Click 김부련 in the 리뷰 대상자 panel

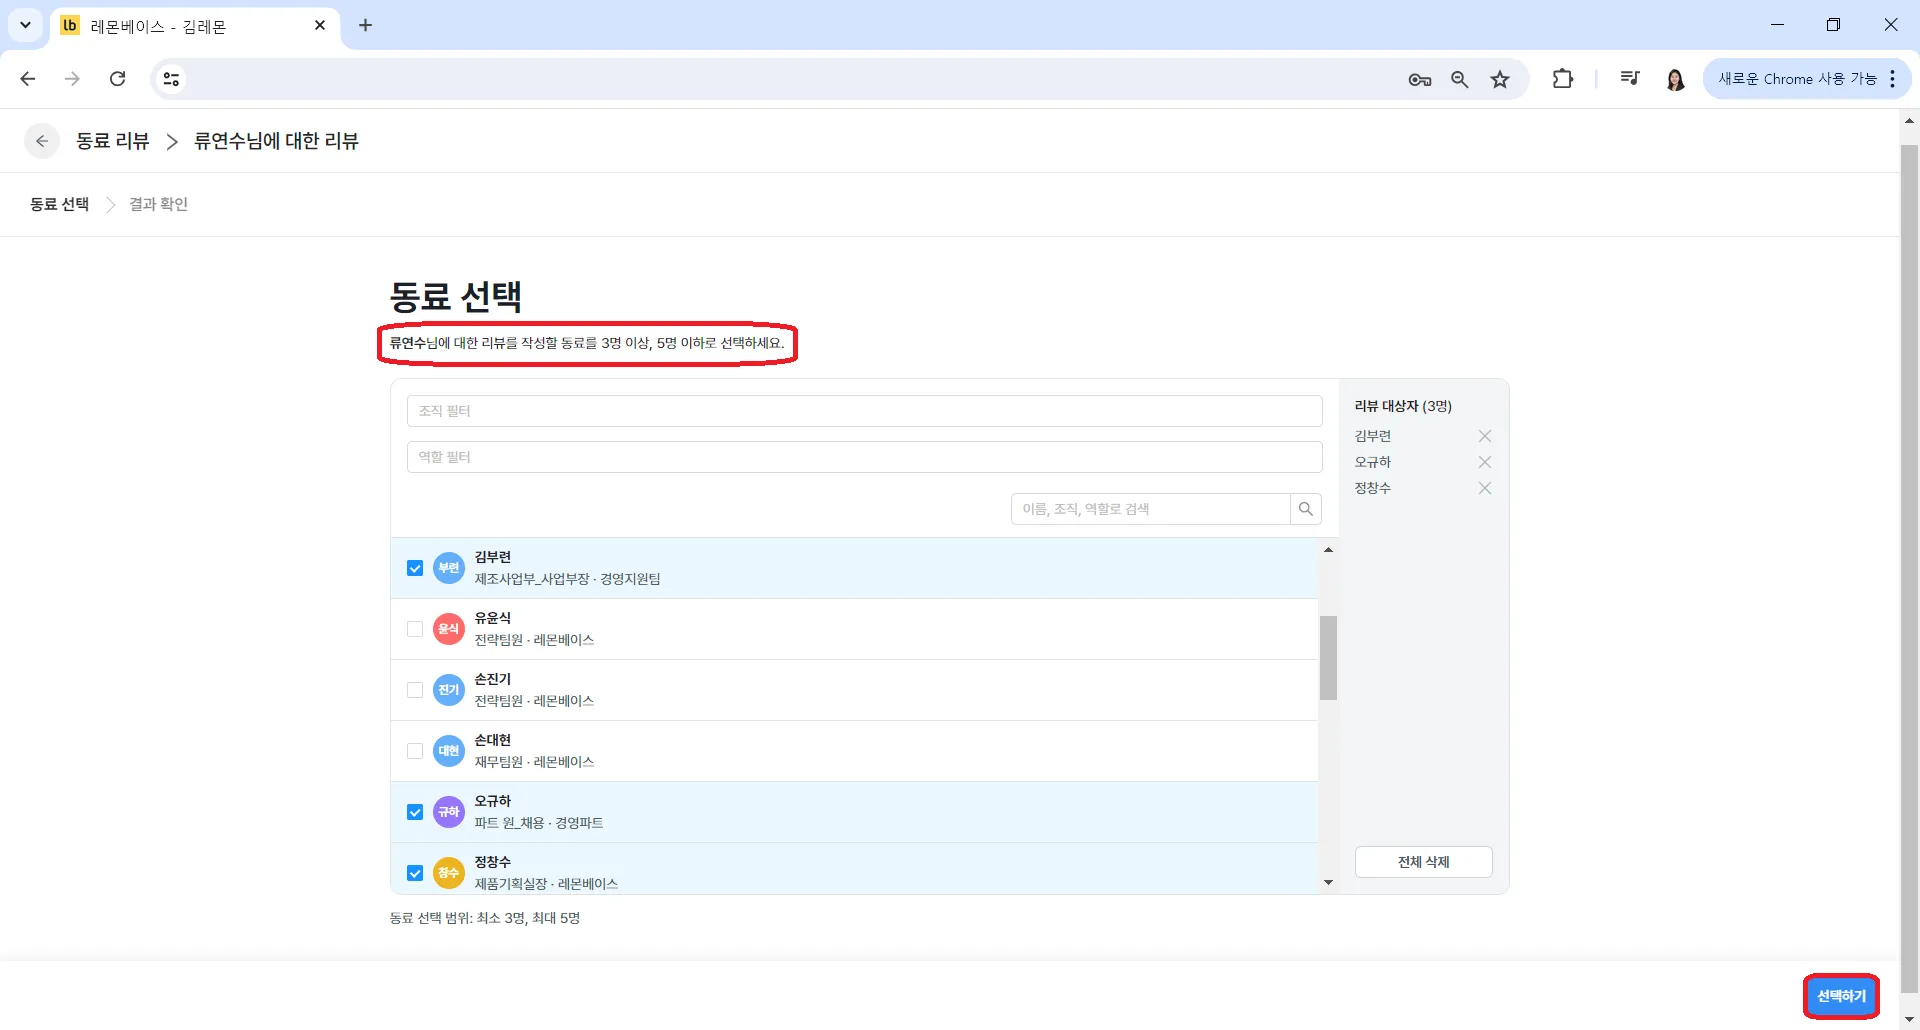click(x=1373, y=436)
